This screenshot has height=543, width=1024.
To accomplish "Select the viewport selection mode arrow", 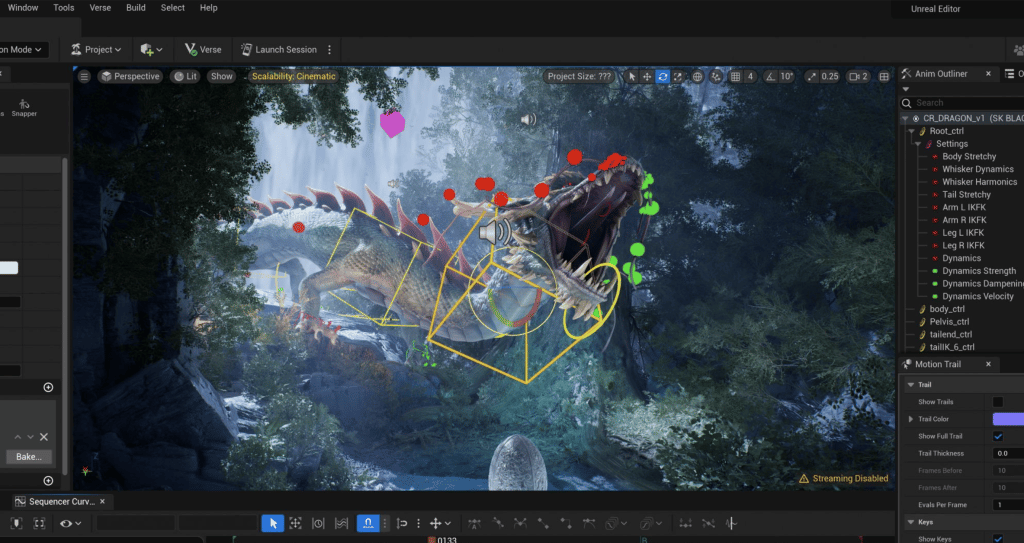I will click(x=632, y=76).
